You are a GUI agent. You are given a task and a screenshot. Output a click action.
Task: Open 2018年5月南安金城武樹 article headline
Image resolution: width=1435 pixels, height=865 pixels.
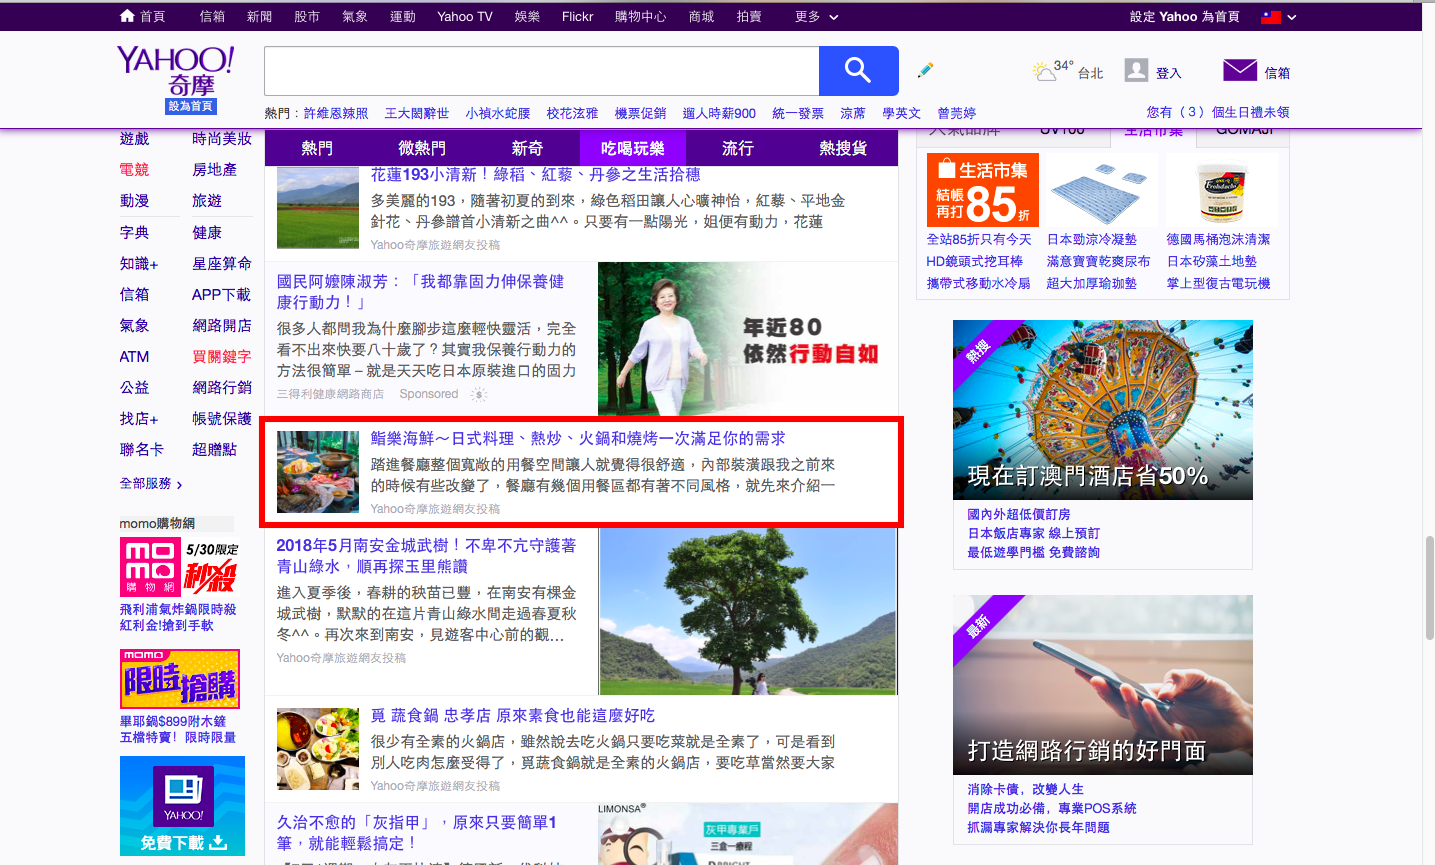point(426,556)
